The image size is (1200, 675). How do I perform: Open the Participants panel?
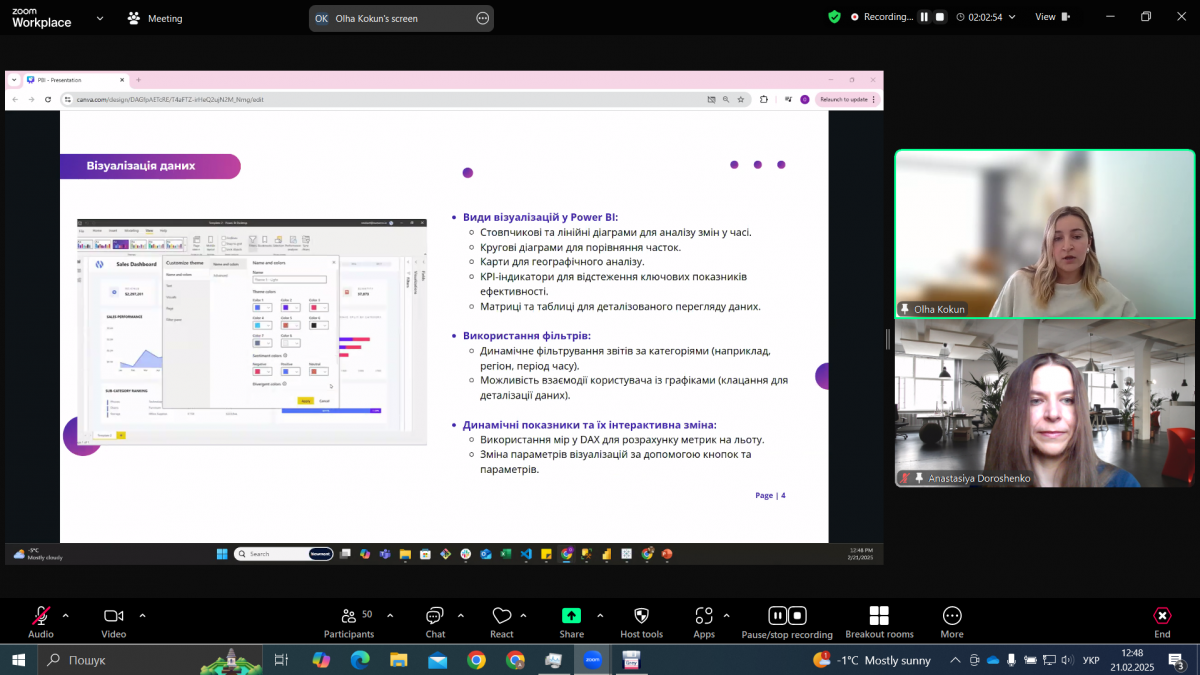pos(349,616)
